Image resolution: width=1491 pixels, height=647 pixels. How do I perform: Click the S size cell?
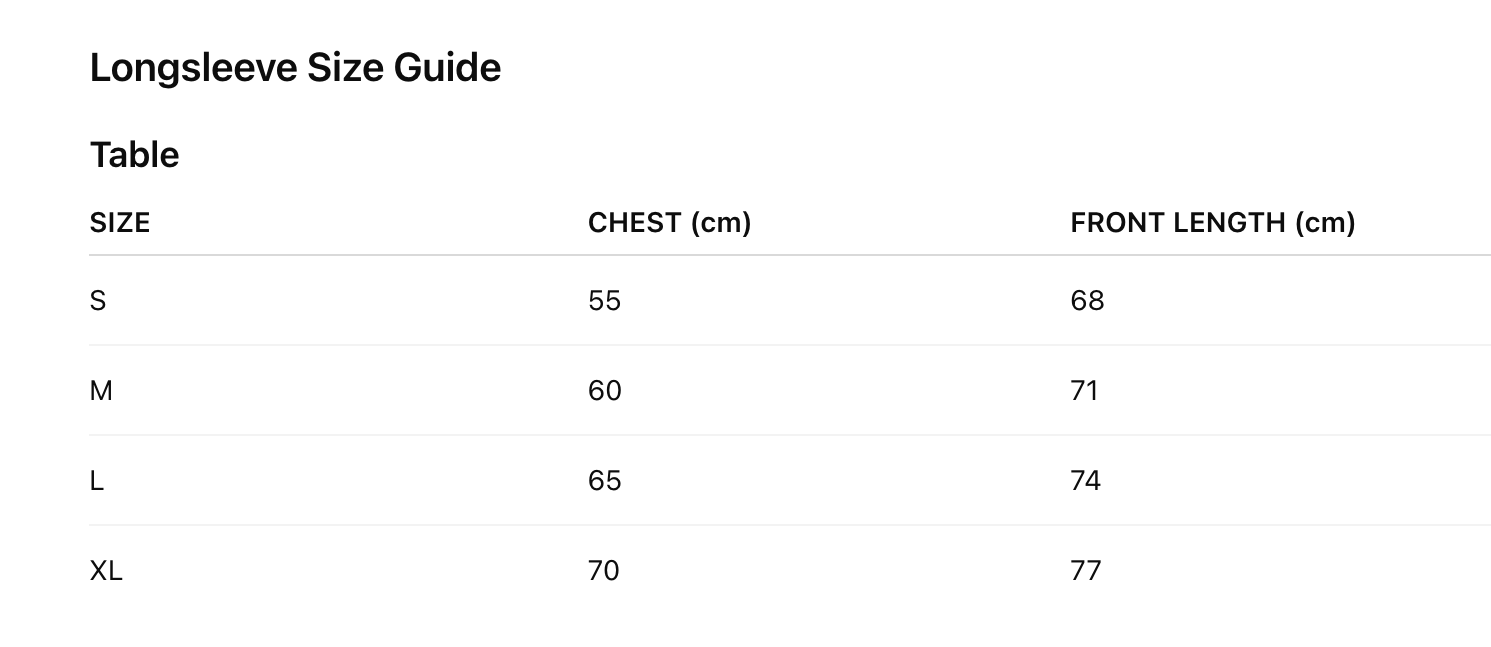coord(98,300)
